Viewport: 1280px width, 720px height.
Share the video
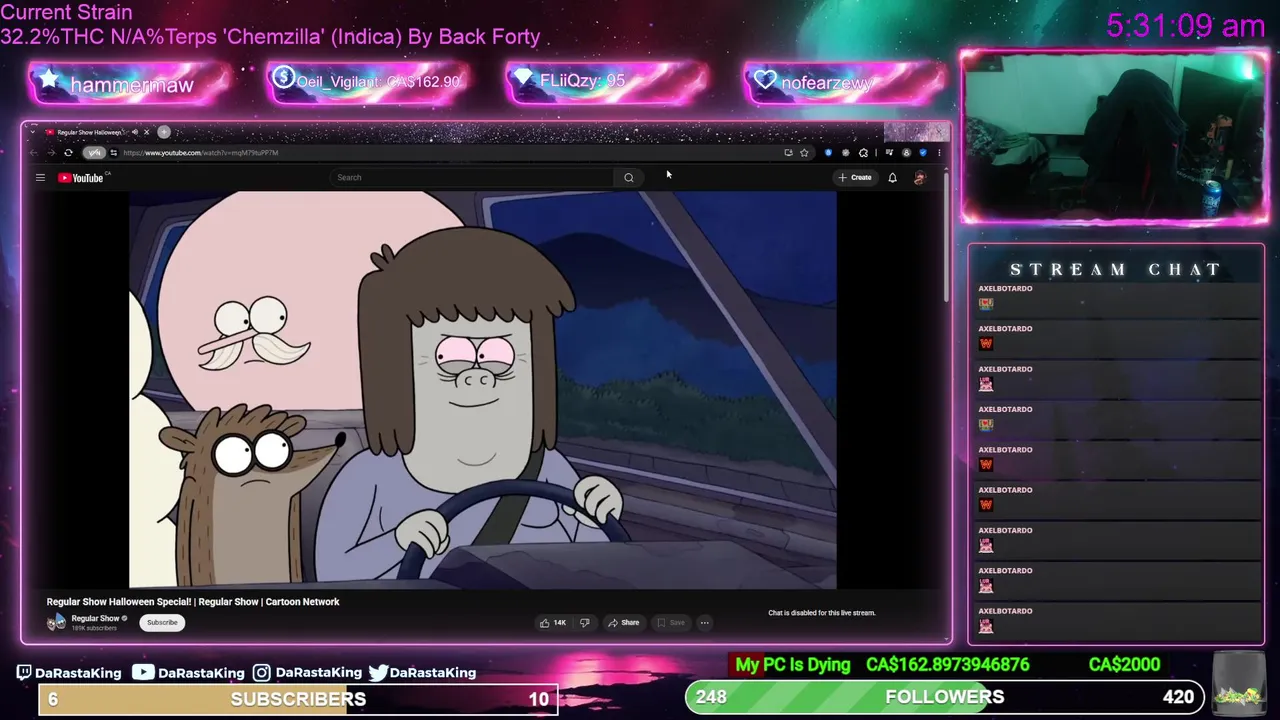pos(623,623)
